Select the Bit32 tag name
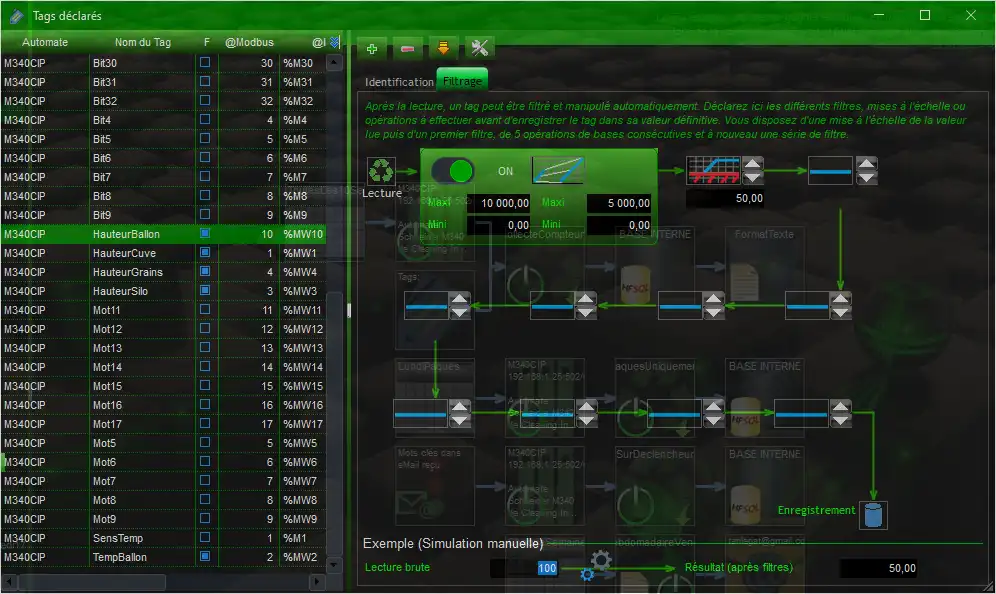The width and height of the screenshot is (996, 594). pos(105,101)
